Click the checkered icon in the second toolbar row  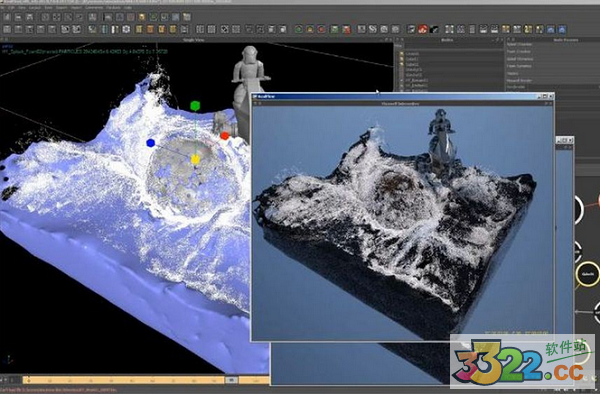[225, 29]
